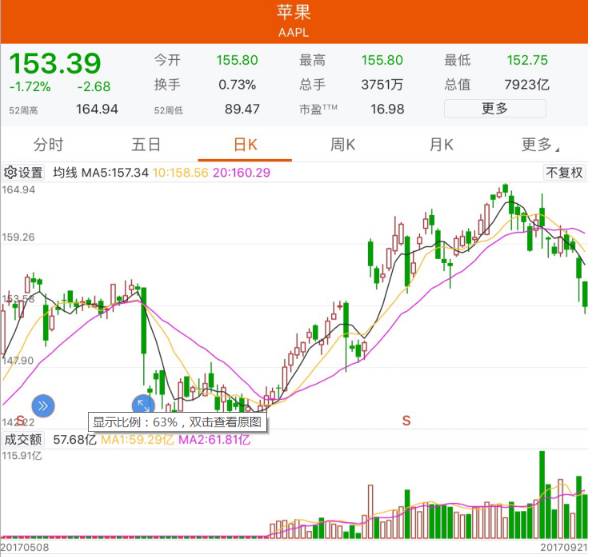Viewport: 594px width, 557px height.
Task: Click the end date 20170921
Action: pyautogui.click(x=564, y=548)
